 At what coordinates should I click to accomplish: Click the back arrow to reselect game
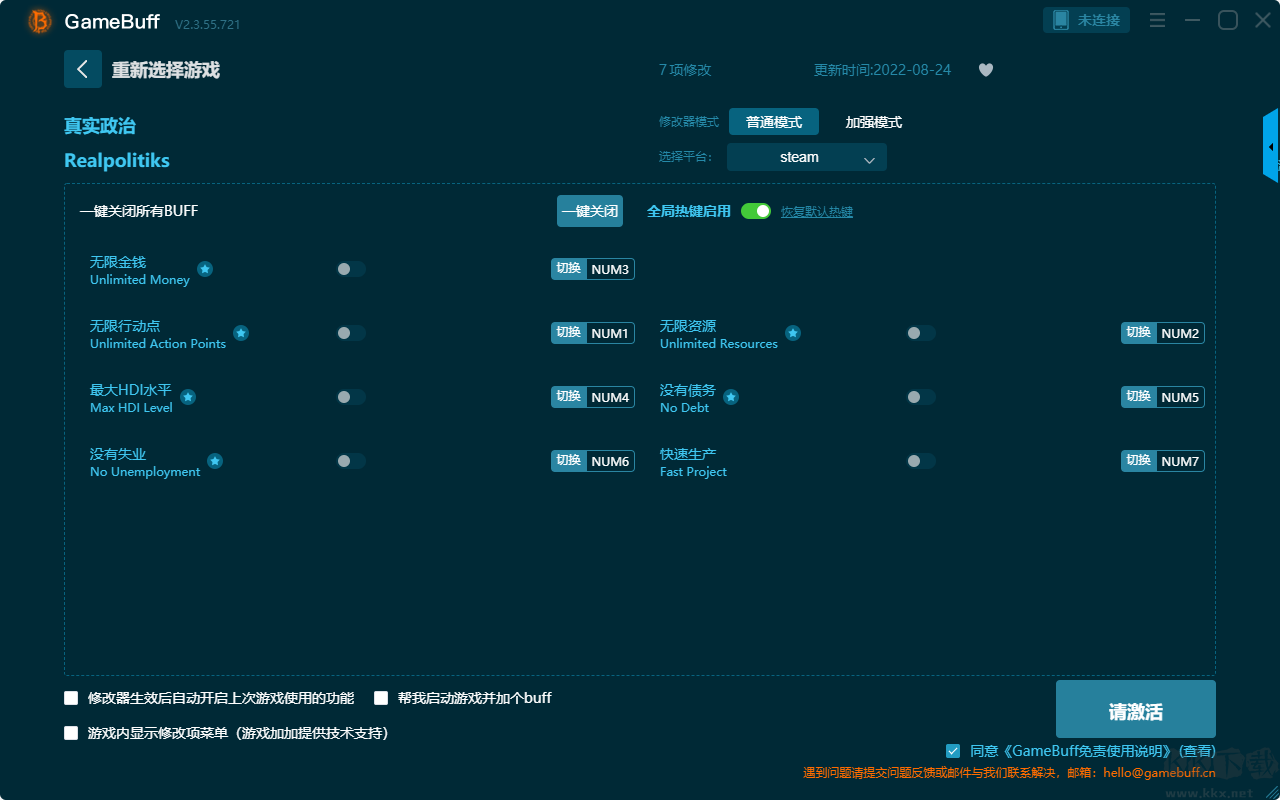[x=83, y=69]
